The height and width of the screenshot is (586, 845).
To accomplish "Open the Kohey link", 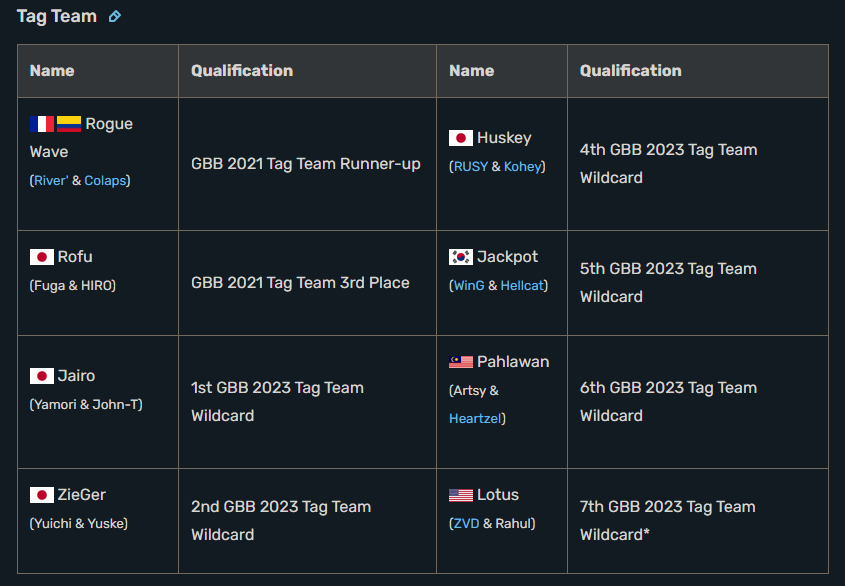I will click(523, 167).
